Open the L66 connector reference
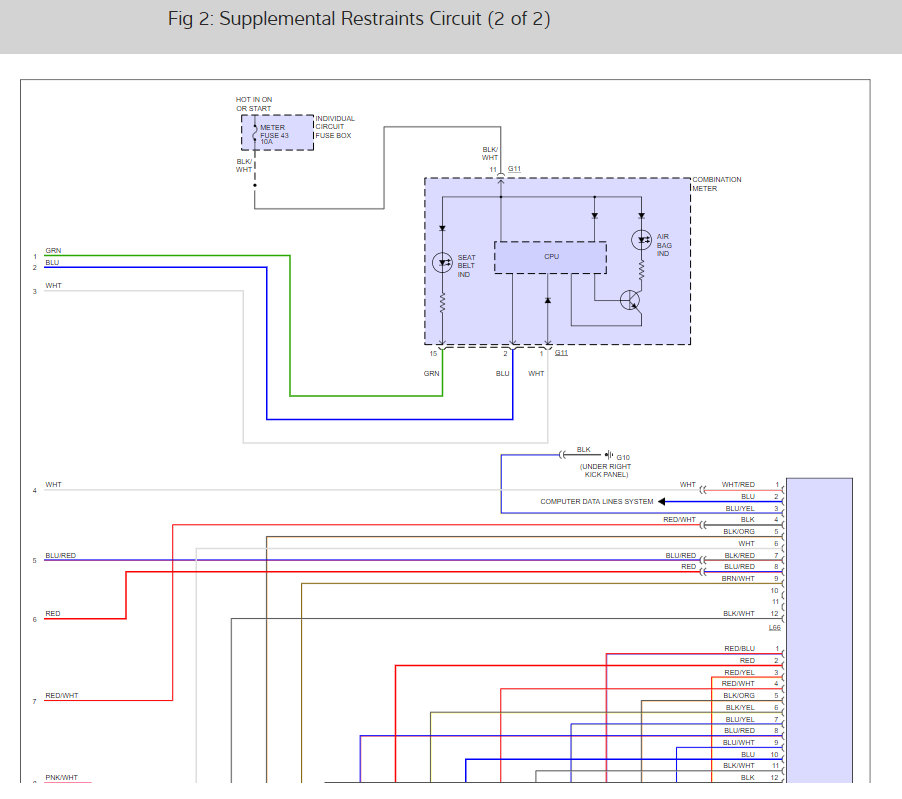This screenshot has height=799, width=902. coord(774,628)
